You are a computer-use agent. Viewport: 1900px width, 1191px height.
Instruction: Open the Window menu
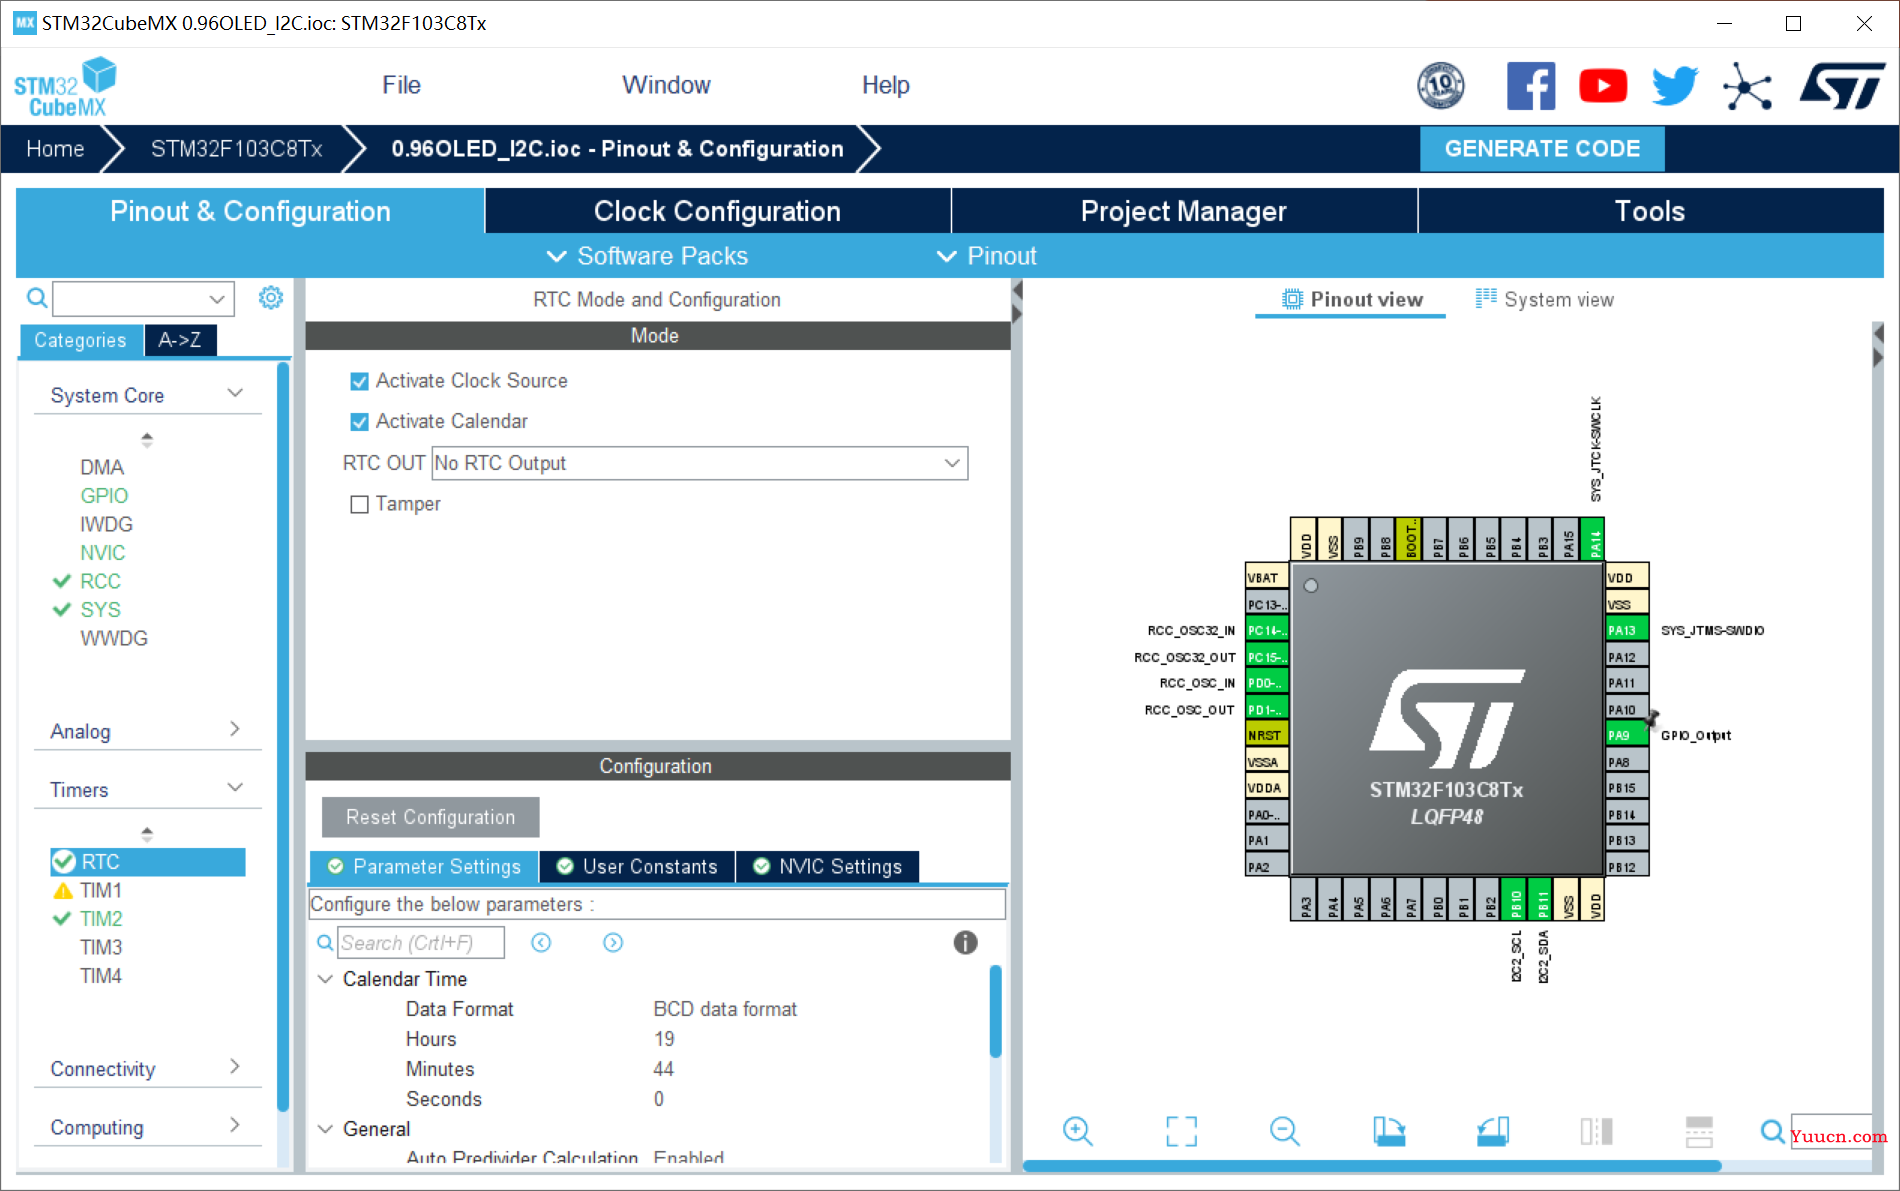[666, 85]
